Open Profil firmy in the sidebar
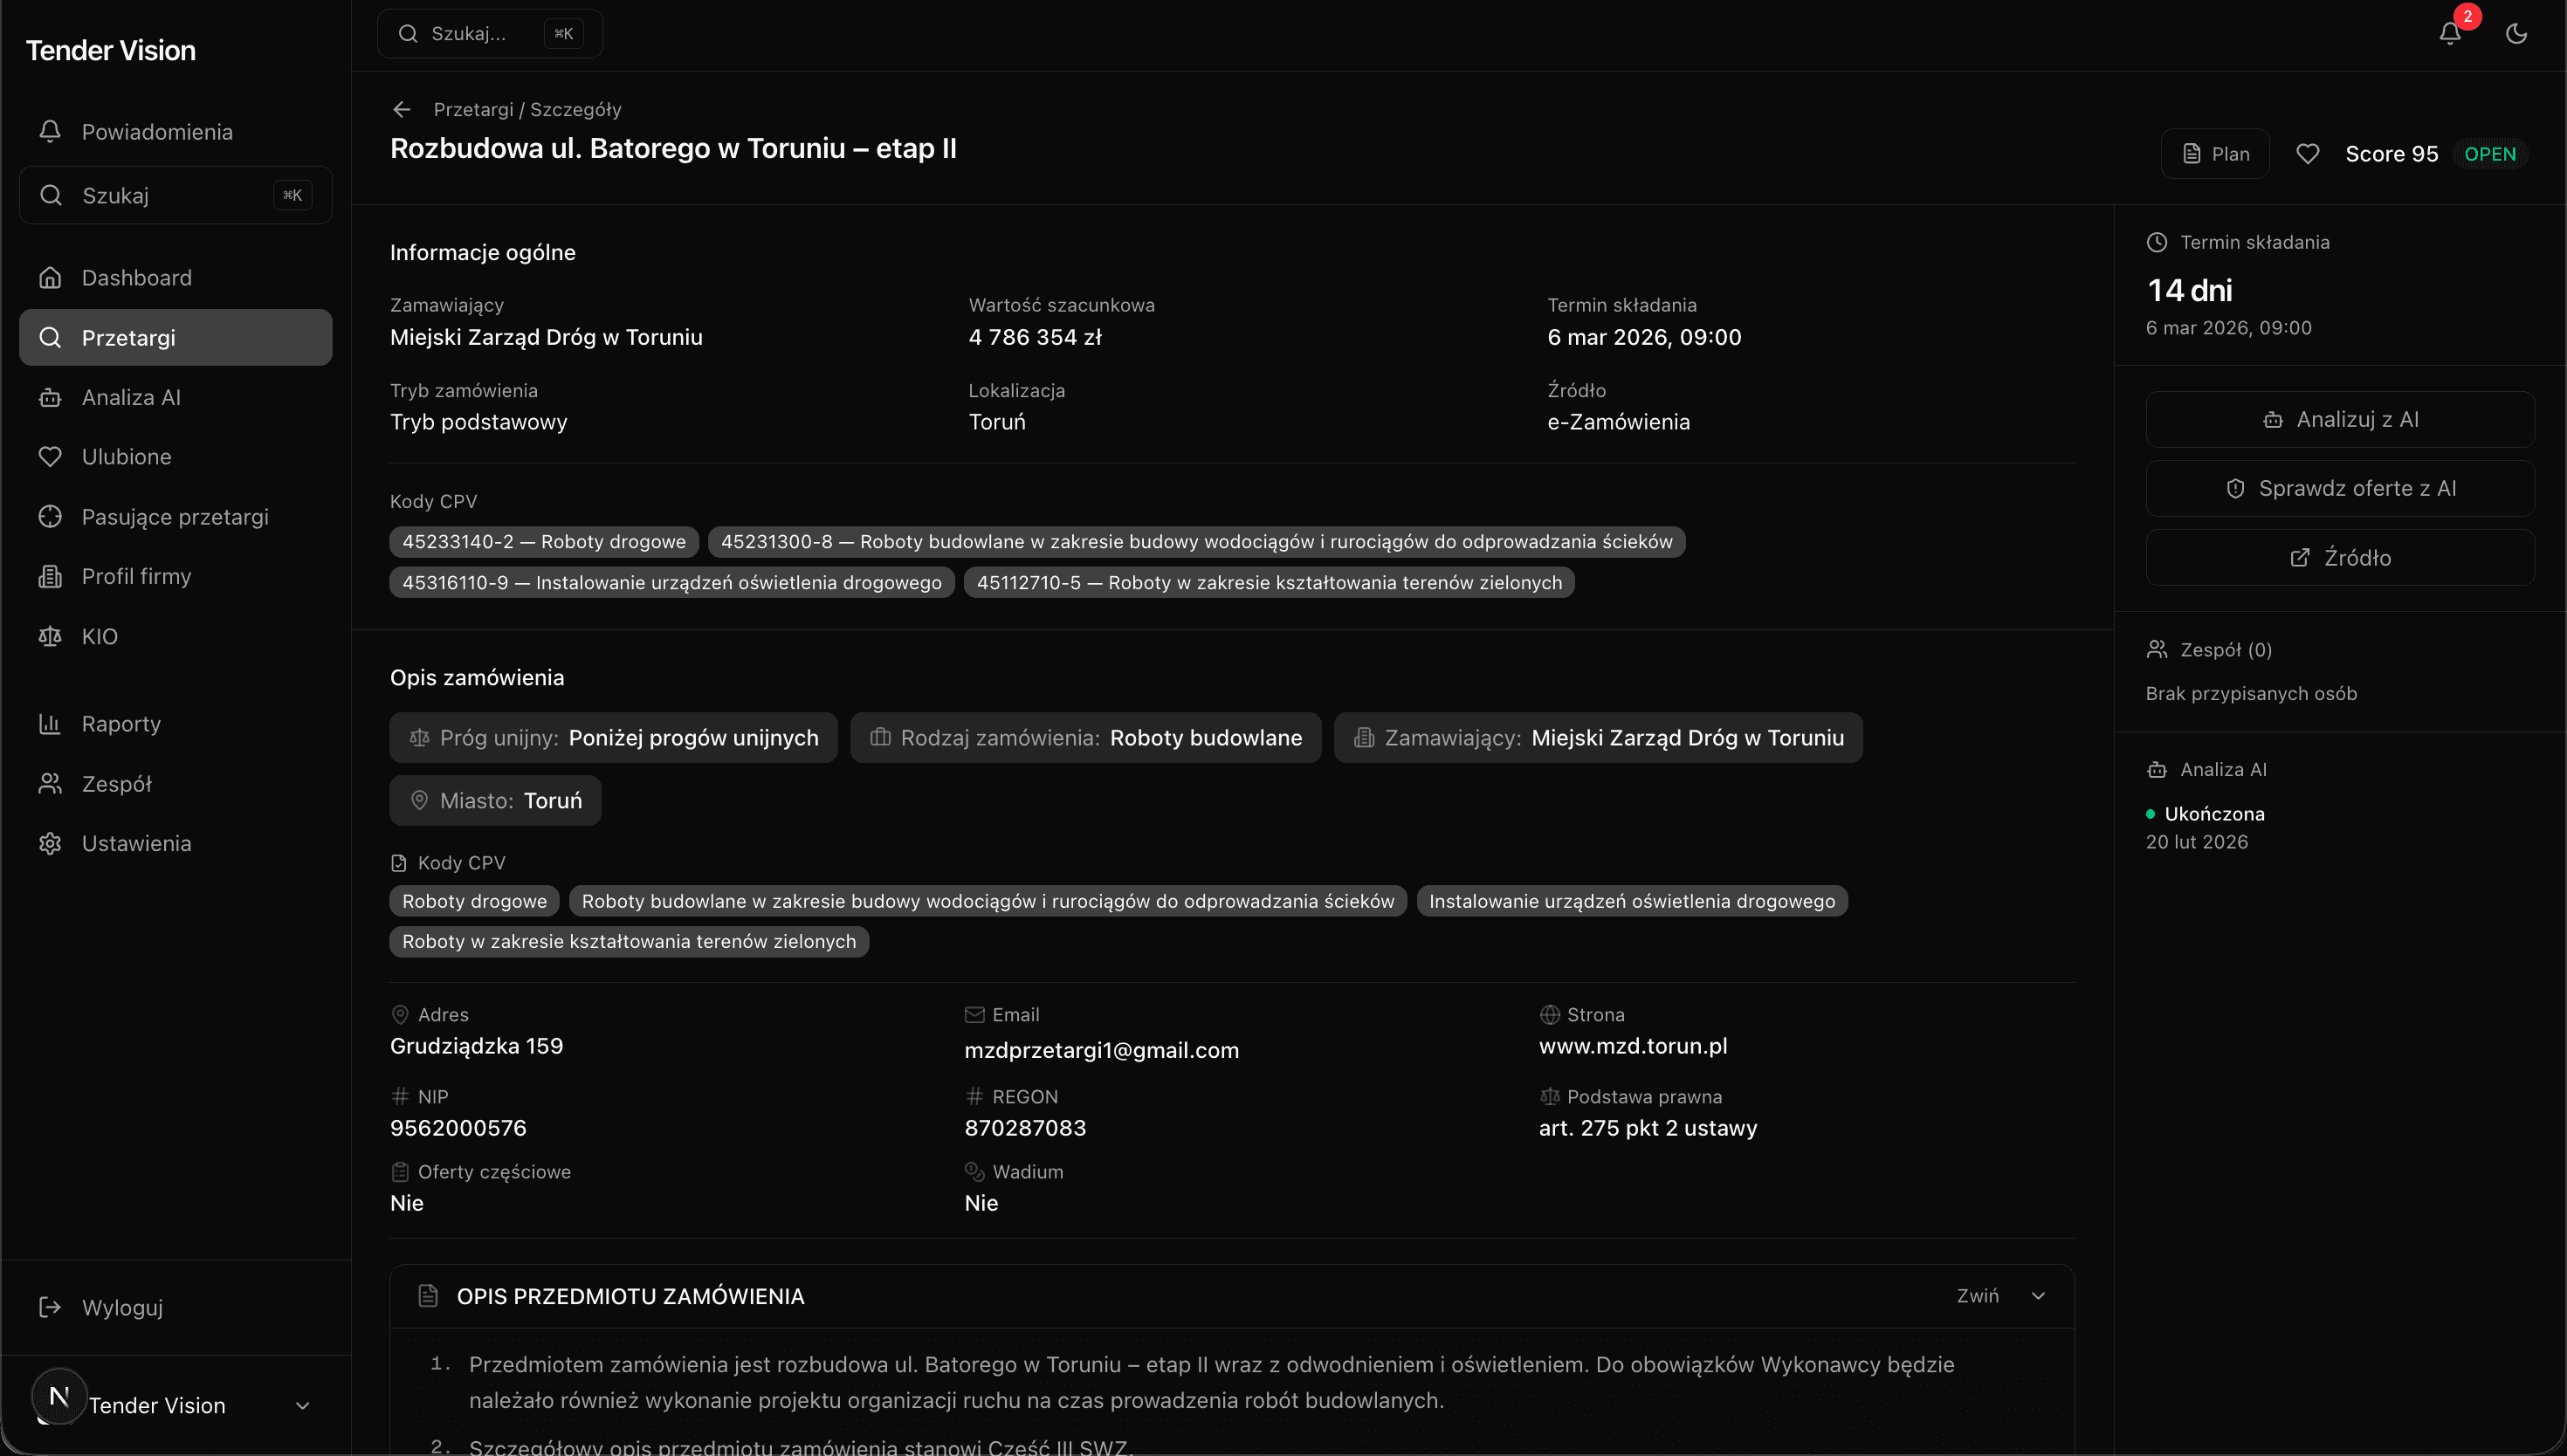 [x=136, y=577]
